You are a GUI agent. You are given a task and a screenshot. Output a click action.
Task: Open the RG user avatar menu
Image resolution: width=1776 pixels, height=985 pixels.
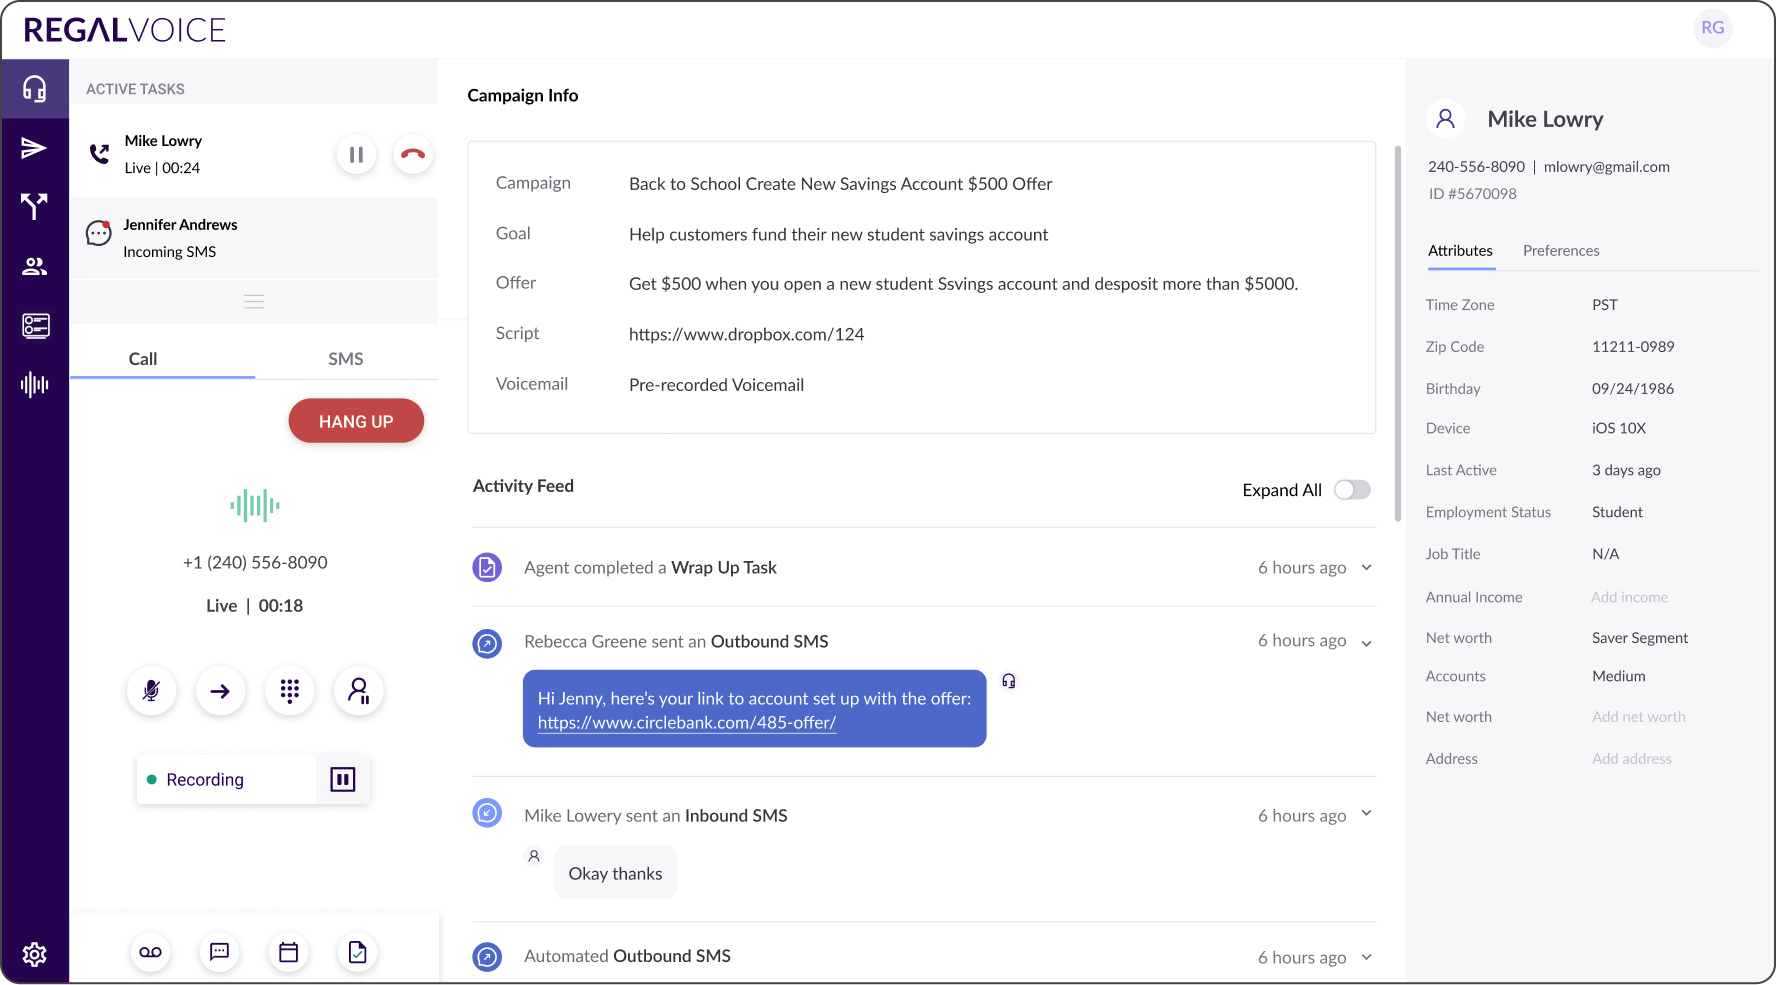1713,28
